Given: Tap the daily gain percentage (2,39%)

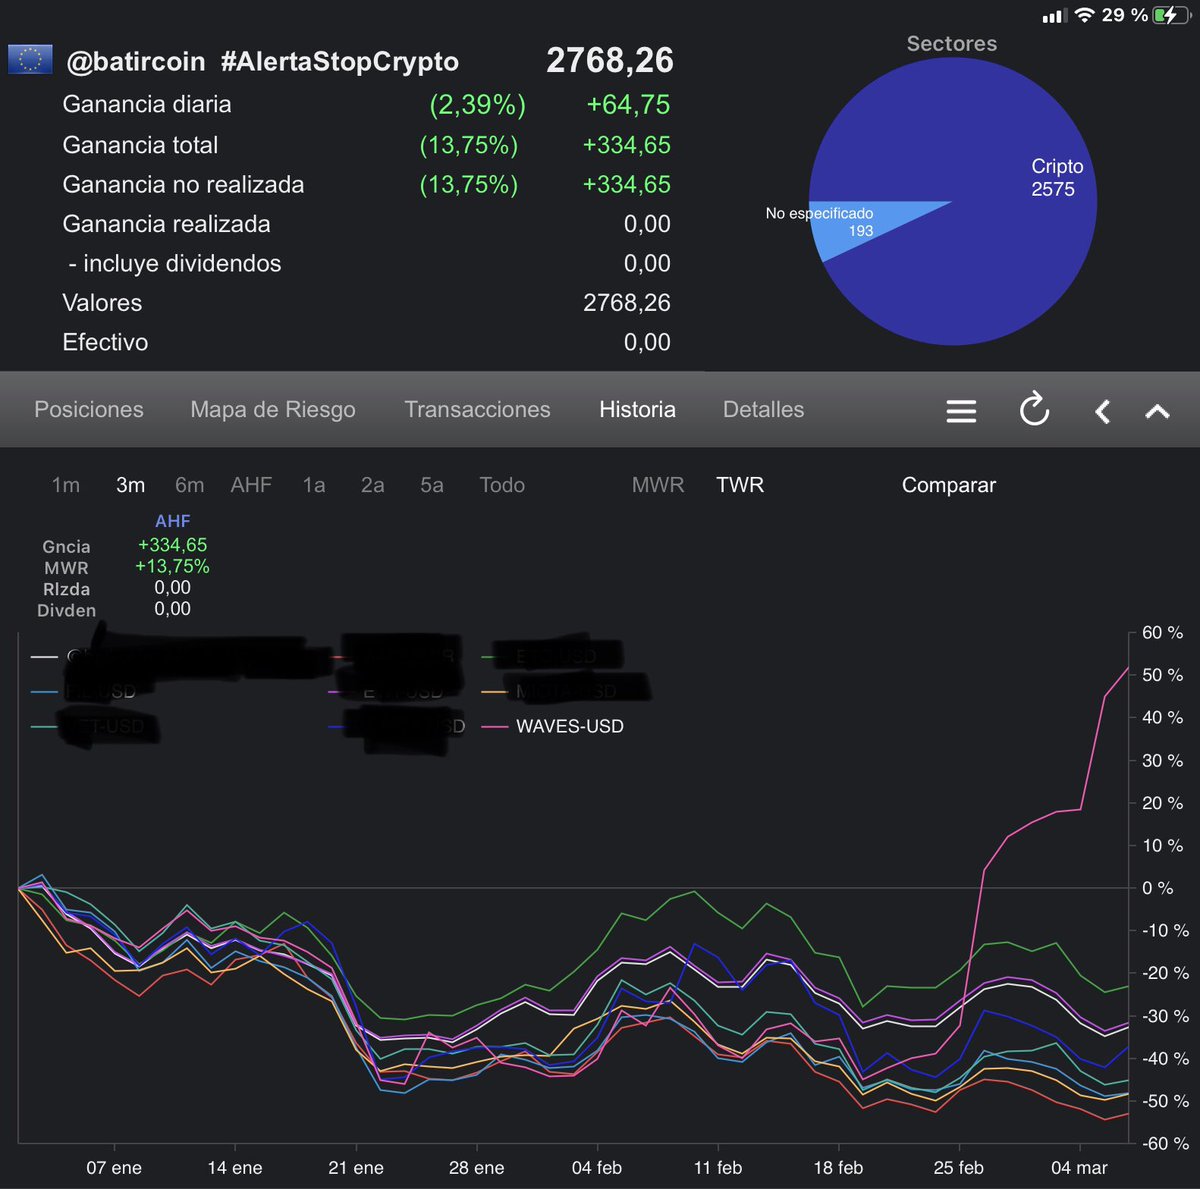Looking at the screenshot, I should pos(478,105).
